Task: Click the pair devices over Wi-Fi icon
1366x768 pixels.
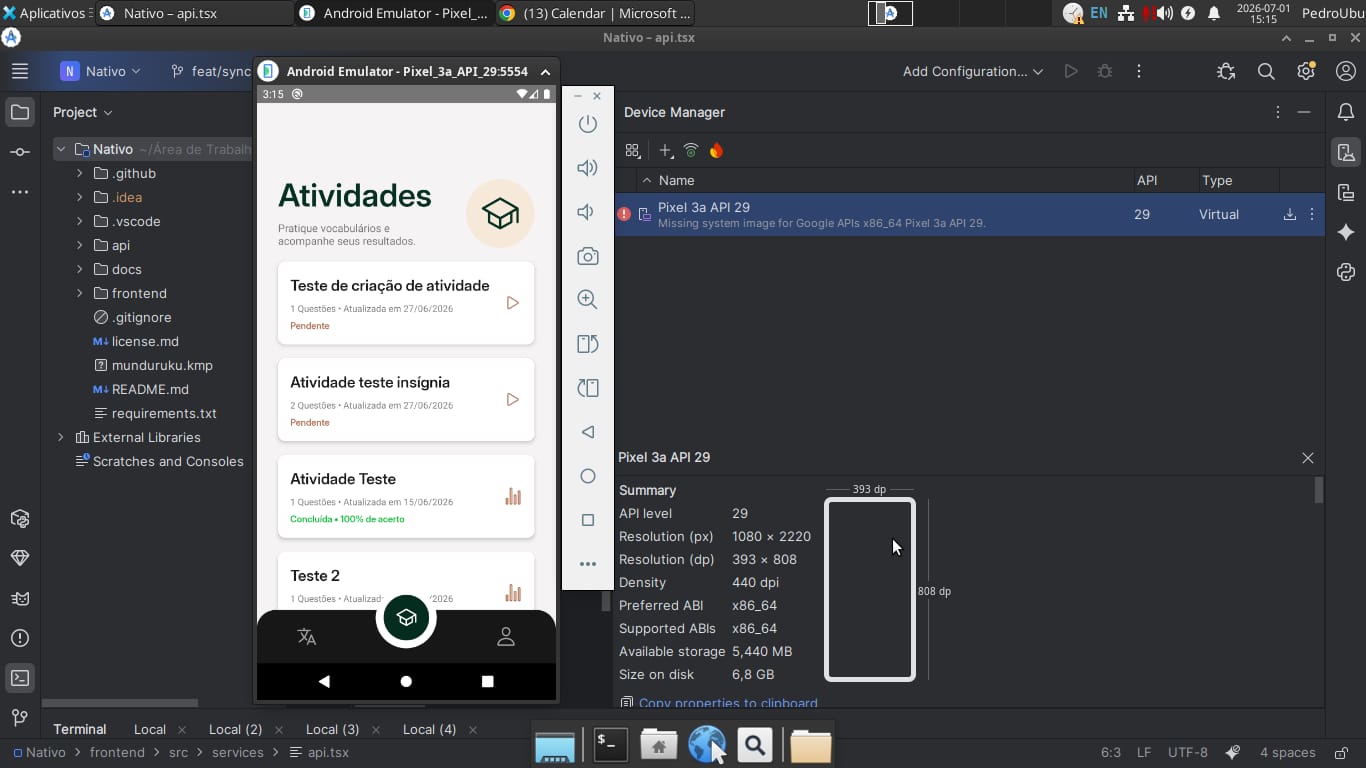Action: point(691,151)
